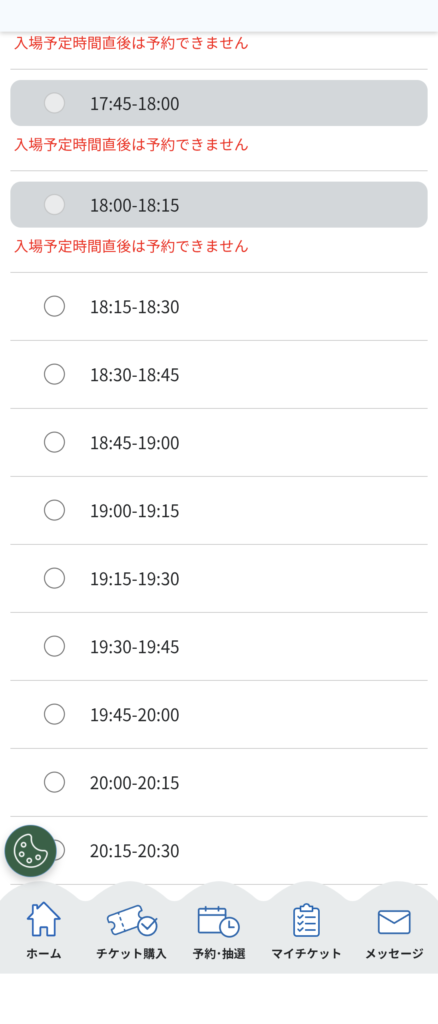
Task: Open the green cookie settings button
Action: coord(31,850)
